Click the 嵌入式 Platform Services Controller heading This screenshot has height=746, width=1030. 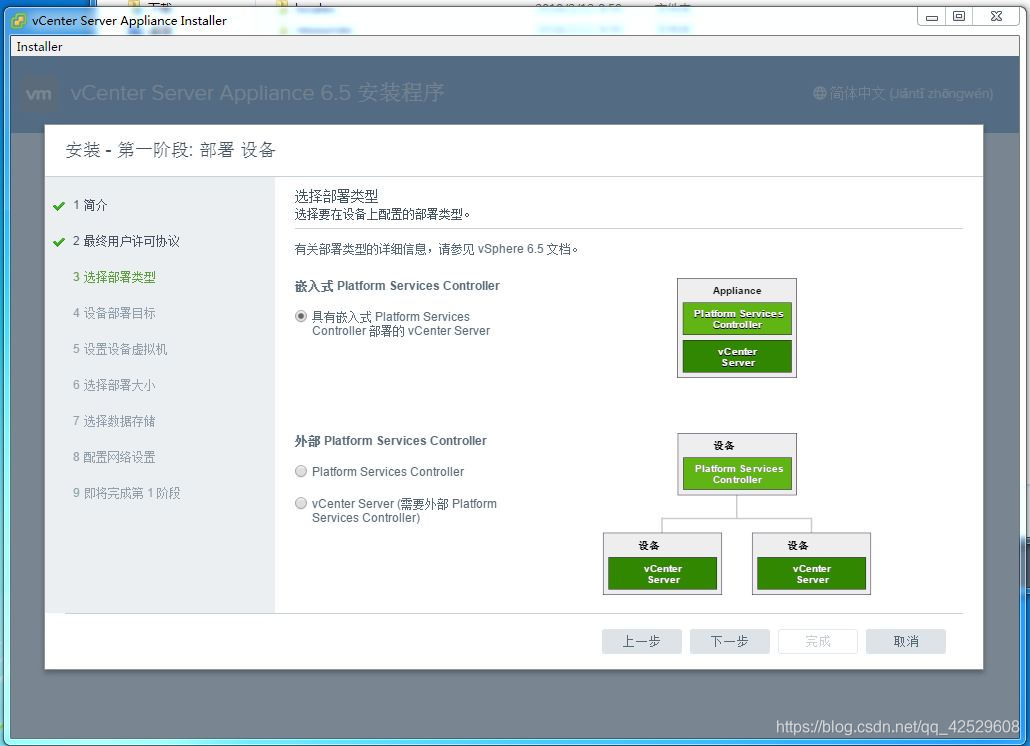(x=397, y=286)
